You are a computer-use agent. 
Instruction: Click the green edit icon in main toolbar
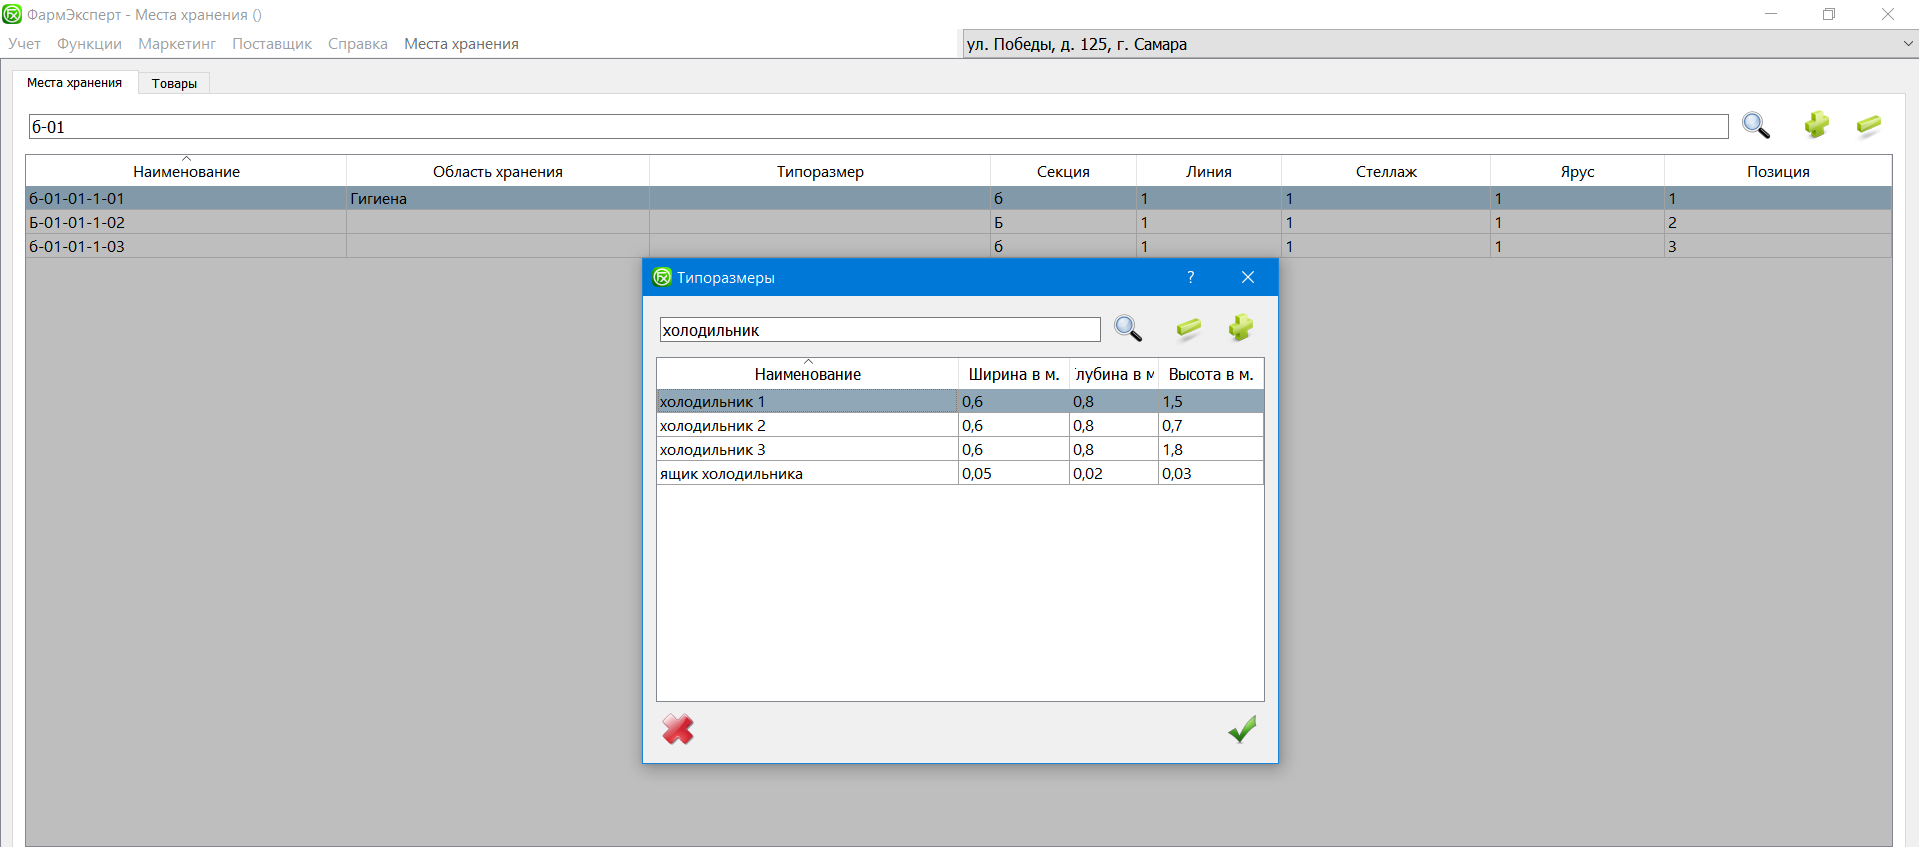point(1868,125)
